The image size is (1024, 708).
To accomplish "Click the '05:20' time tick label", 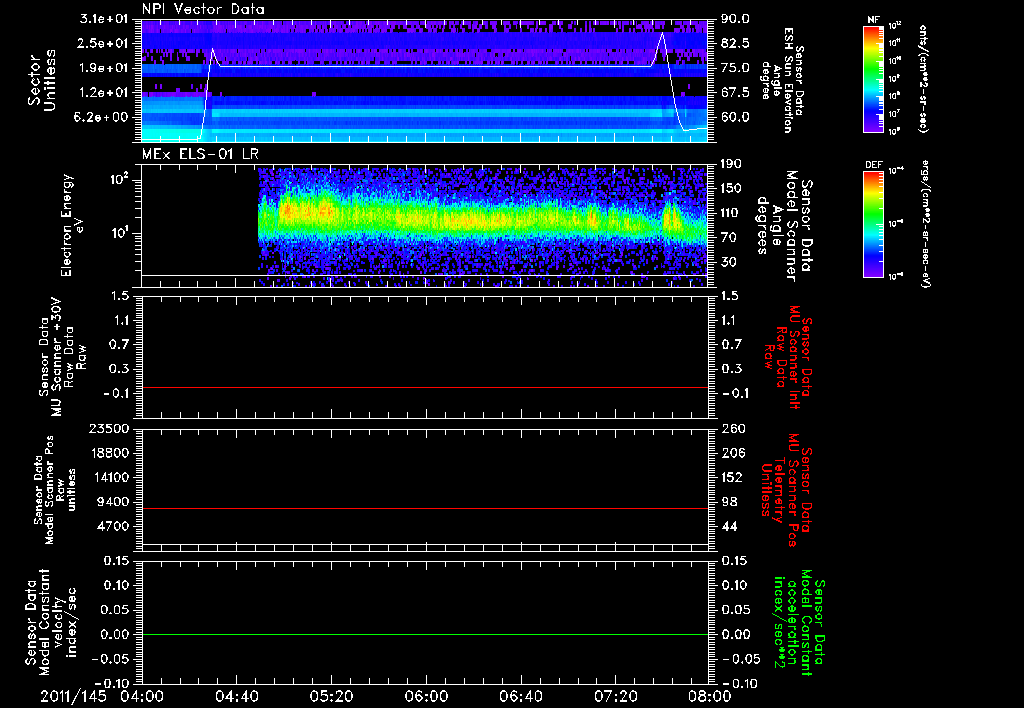I will point(331,696).
